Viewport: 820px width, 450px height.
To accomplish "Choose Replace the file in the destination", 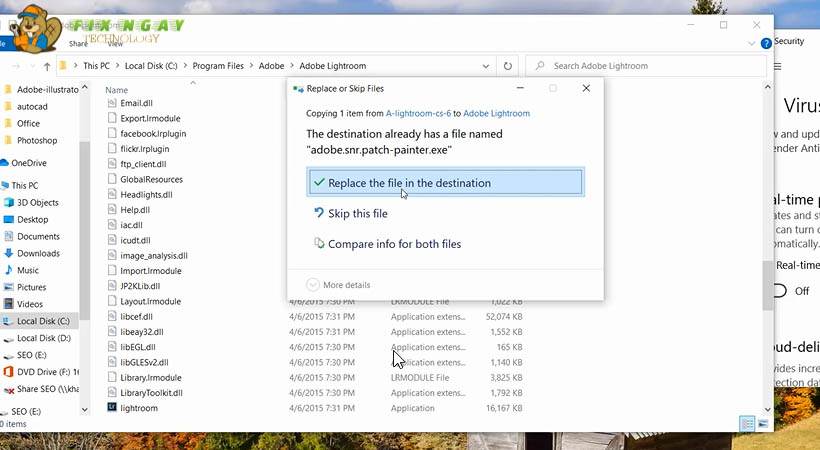I will (x=446, y=183).
